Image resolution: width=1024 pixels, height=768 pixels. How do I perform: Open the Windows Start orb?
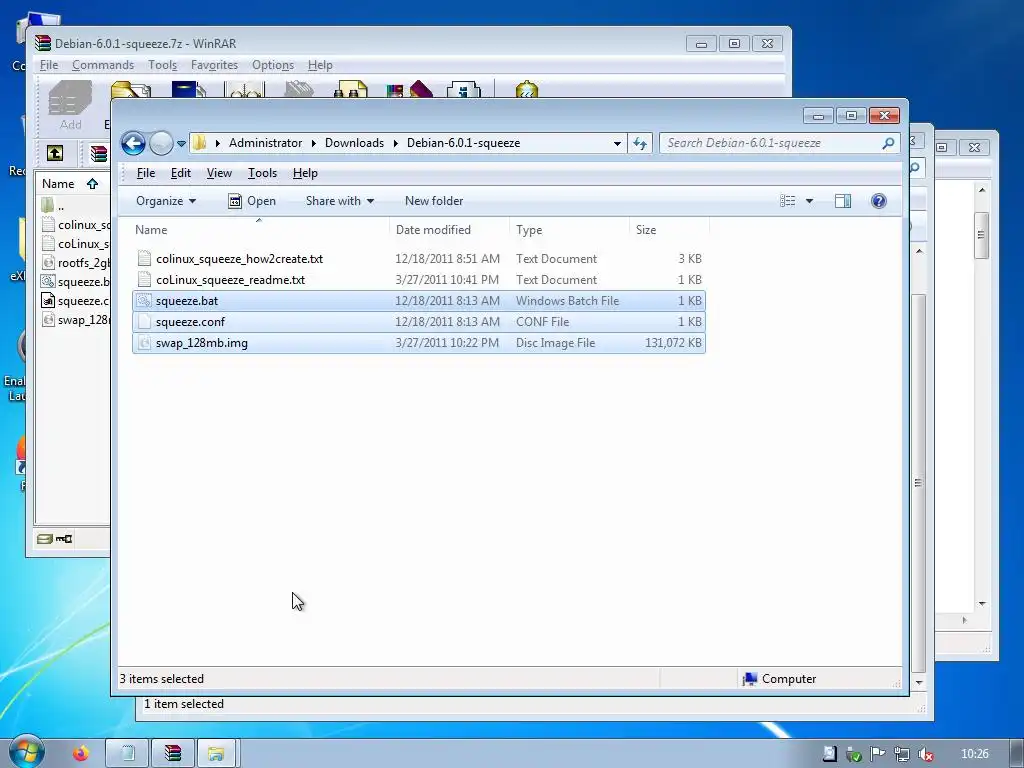point(25,752)
